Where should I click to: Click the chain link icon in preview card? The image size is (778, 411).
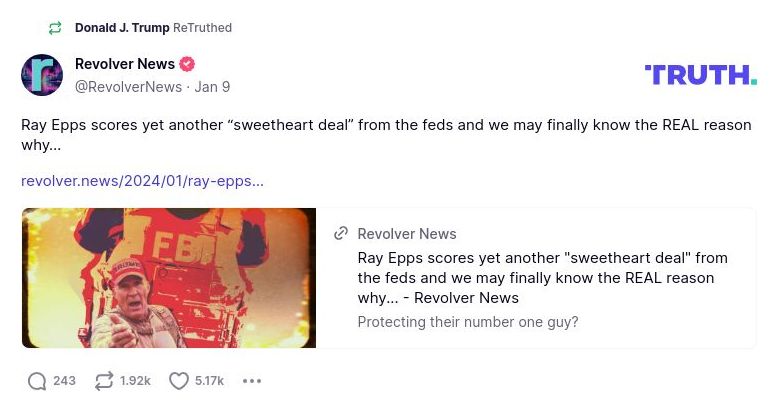point(341,233)
